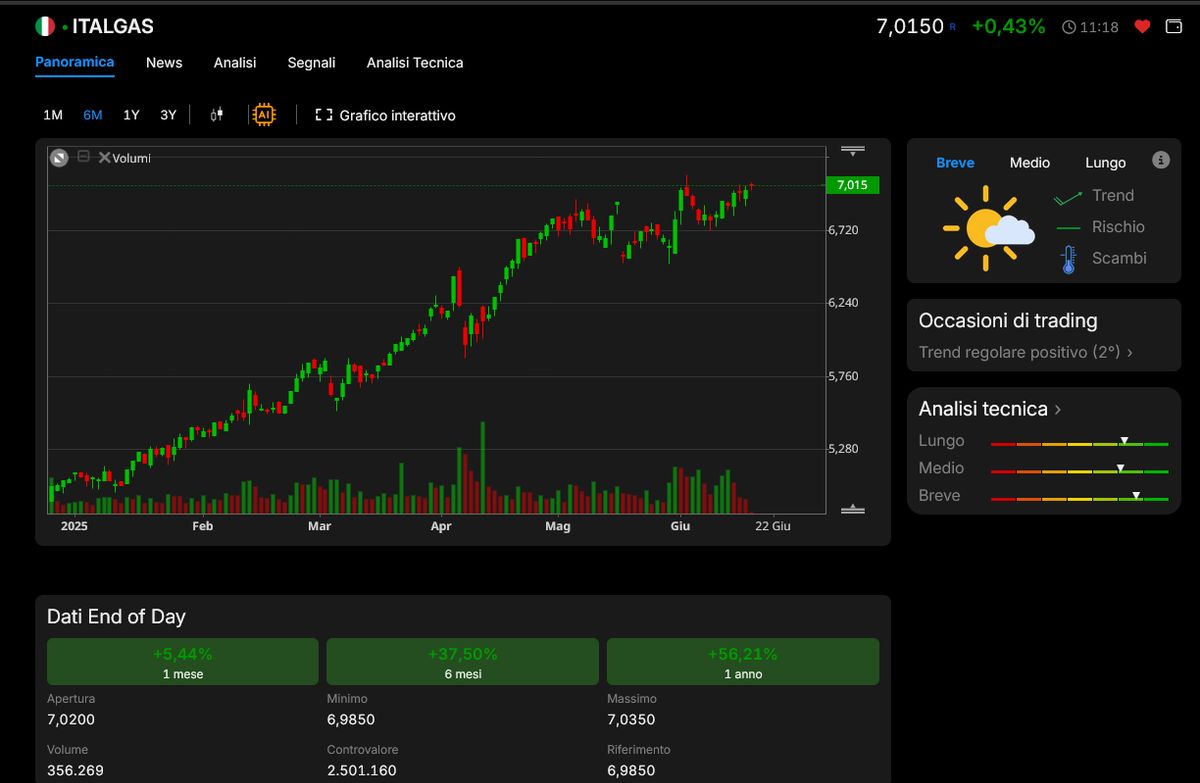Click the 7,0150 last price value

(x=909, y=27)
